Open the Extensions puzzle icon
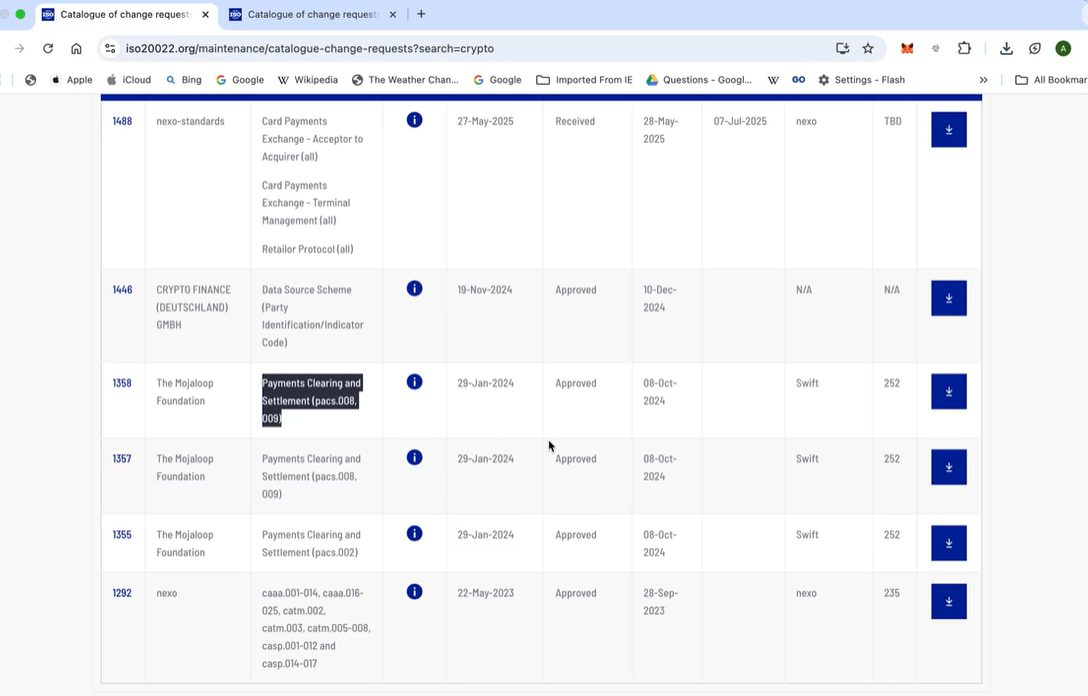Screen dimensions: 1088x696 [x=964, y=49]
